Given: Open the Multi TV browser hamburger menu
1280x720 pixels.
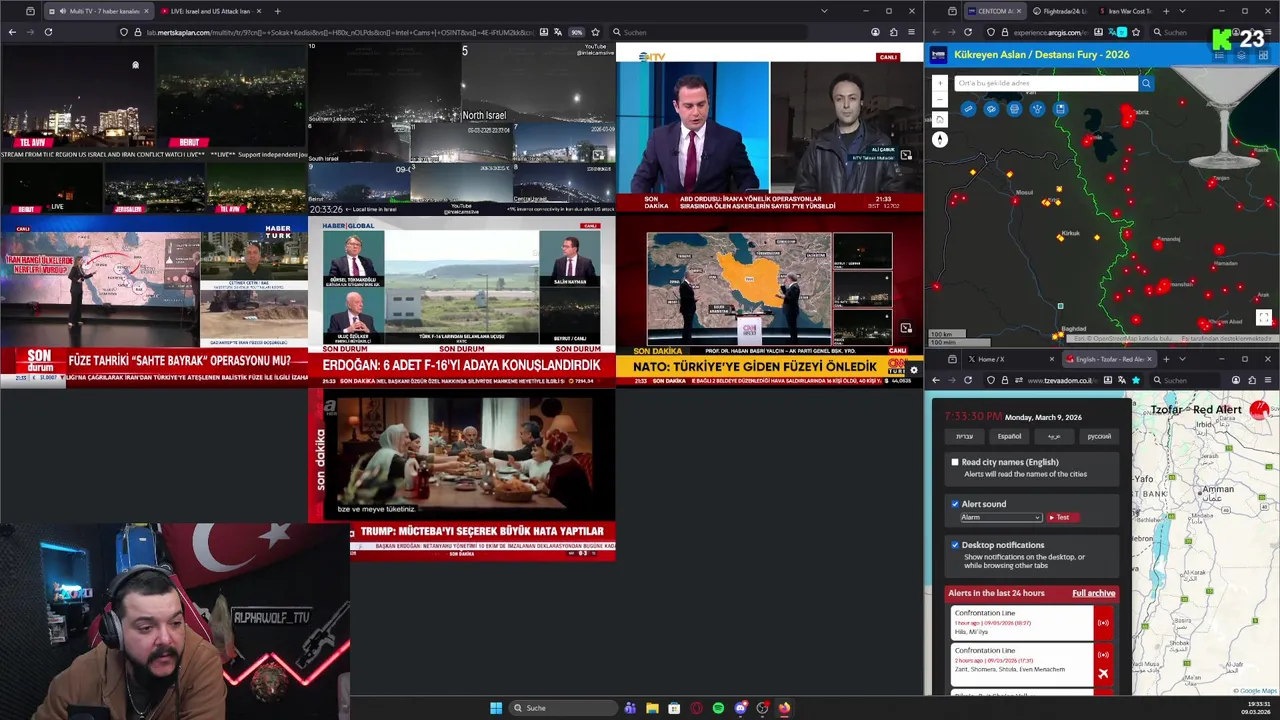Looking at the screenshot, I should point(910,32).
